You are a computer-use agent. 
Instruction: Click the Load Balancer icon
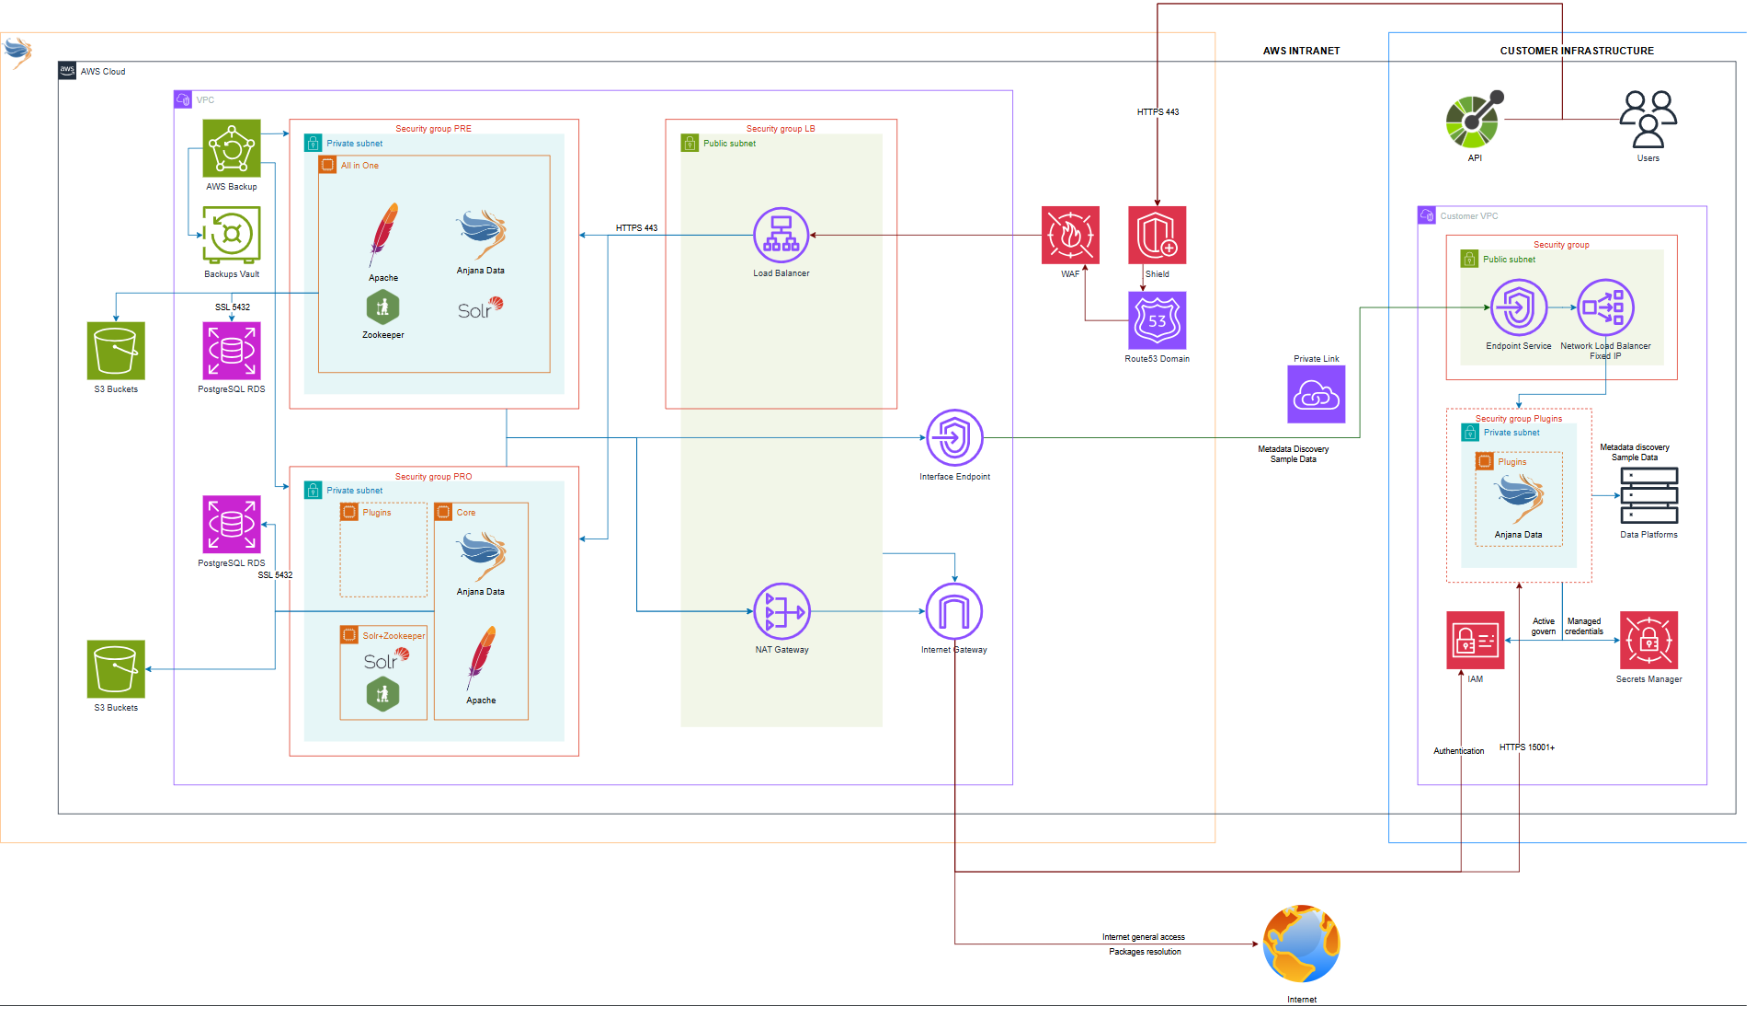781,235
